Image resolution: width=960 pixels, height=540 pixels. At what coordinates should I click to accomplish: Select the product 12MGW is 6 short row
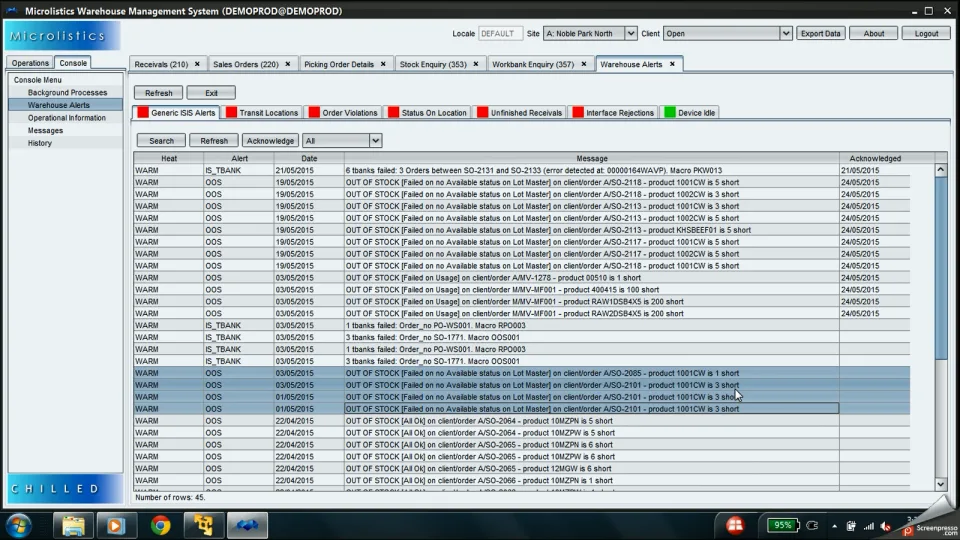click(522, 468)
